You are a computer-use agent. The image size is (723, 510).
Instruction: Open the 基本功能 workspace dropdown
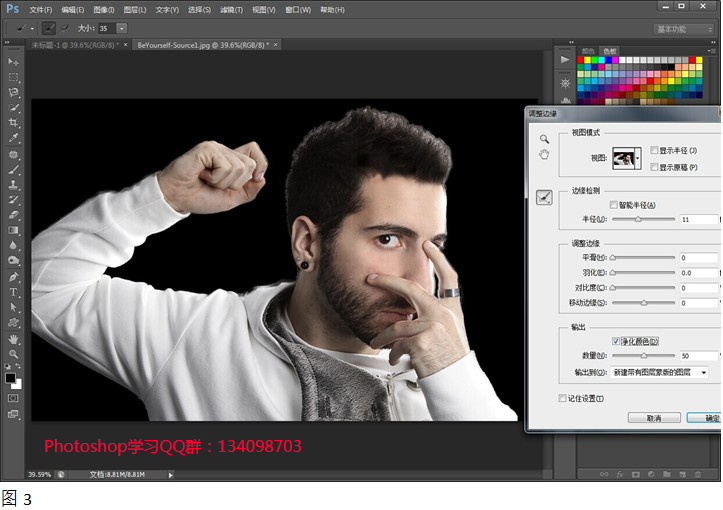[684, 29]
